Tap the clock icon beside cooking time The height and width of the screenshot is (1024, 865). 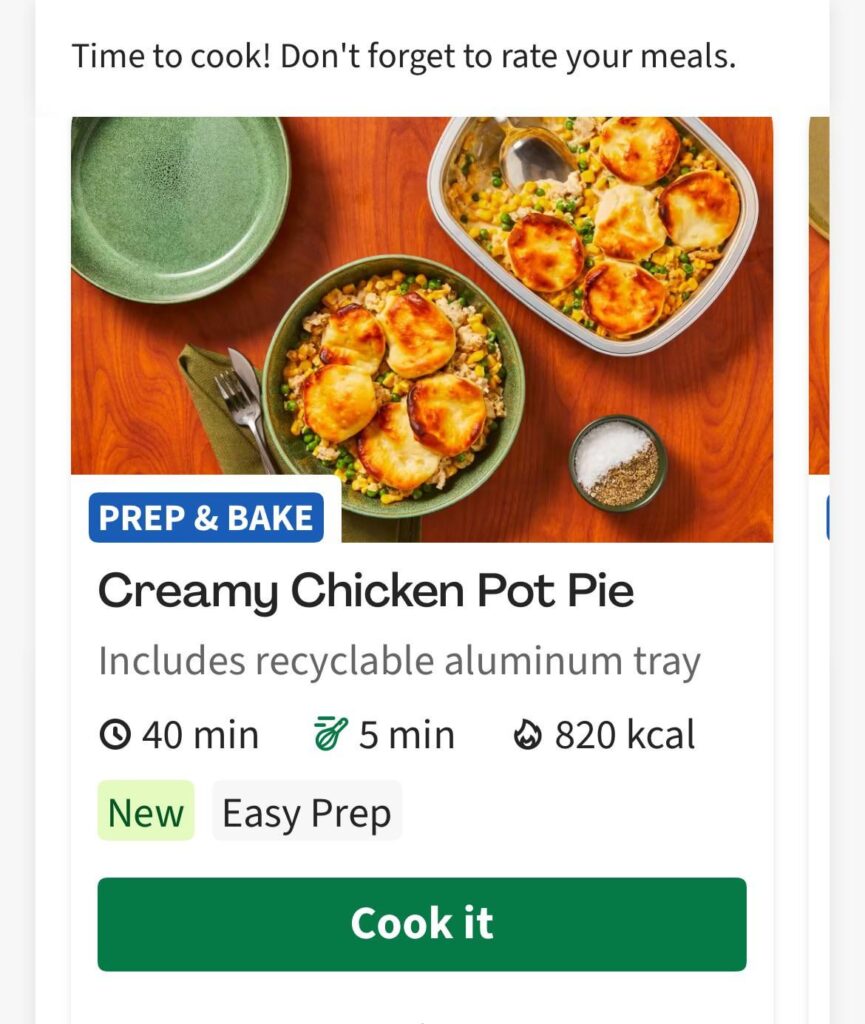coord(115,734)
